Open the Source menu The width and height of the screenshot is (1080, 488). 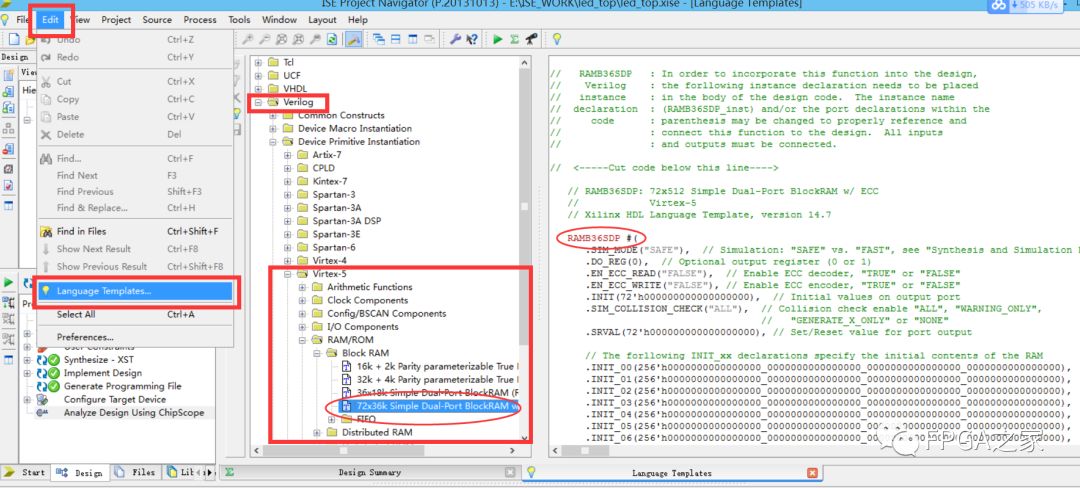pyautogui.click(x=157, y=20)
